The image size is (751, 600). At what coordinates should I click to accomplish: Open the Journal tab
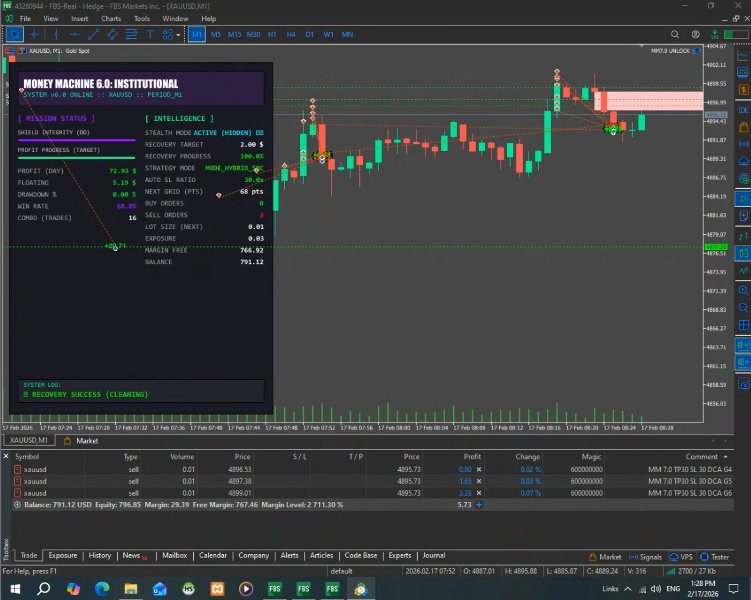tap(434, 555)
